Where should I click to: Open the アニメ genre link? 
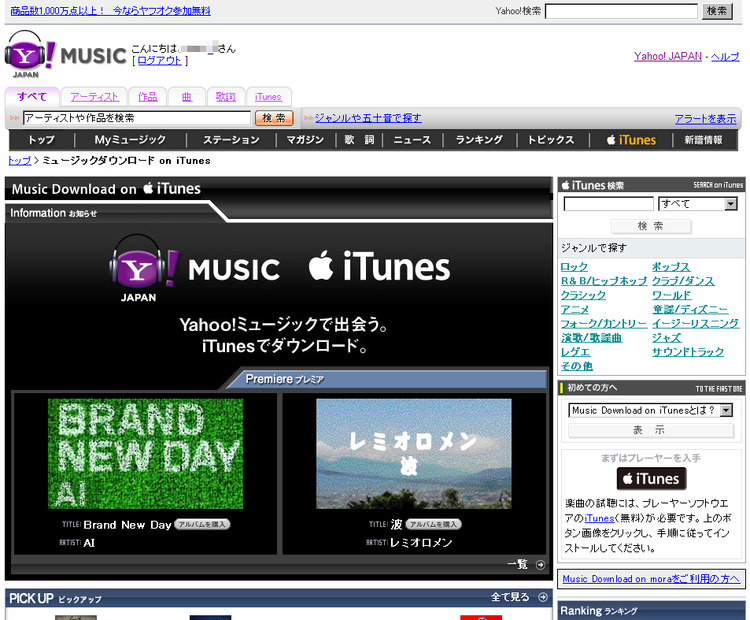click(x=574, y=310)
